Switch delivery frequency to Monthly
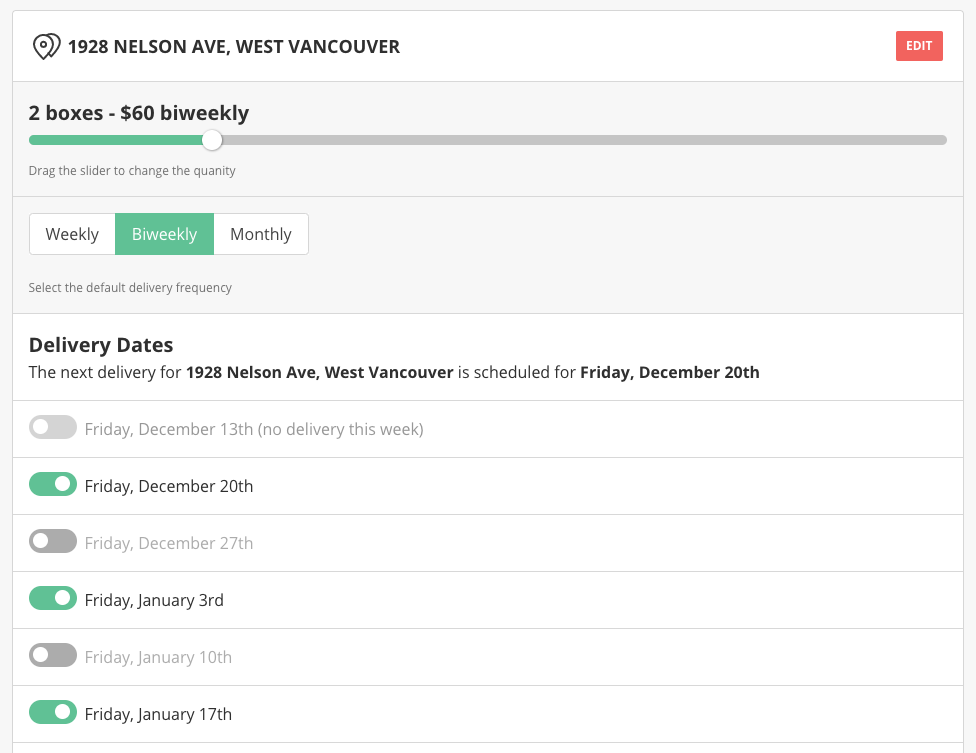976x753 pixels. pyautogui.click(x=261, y=234)
